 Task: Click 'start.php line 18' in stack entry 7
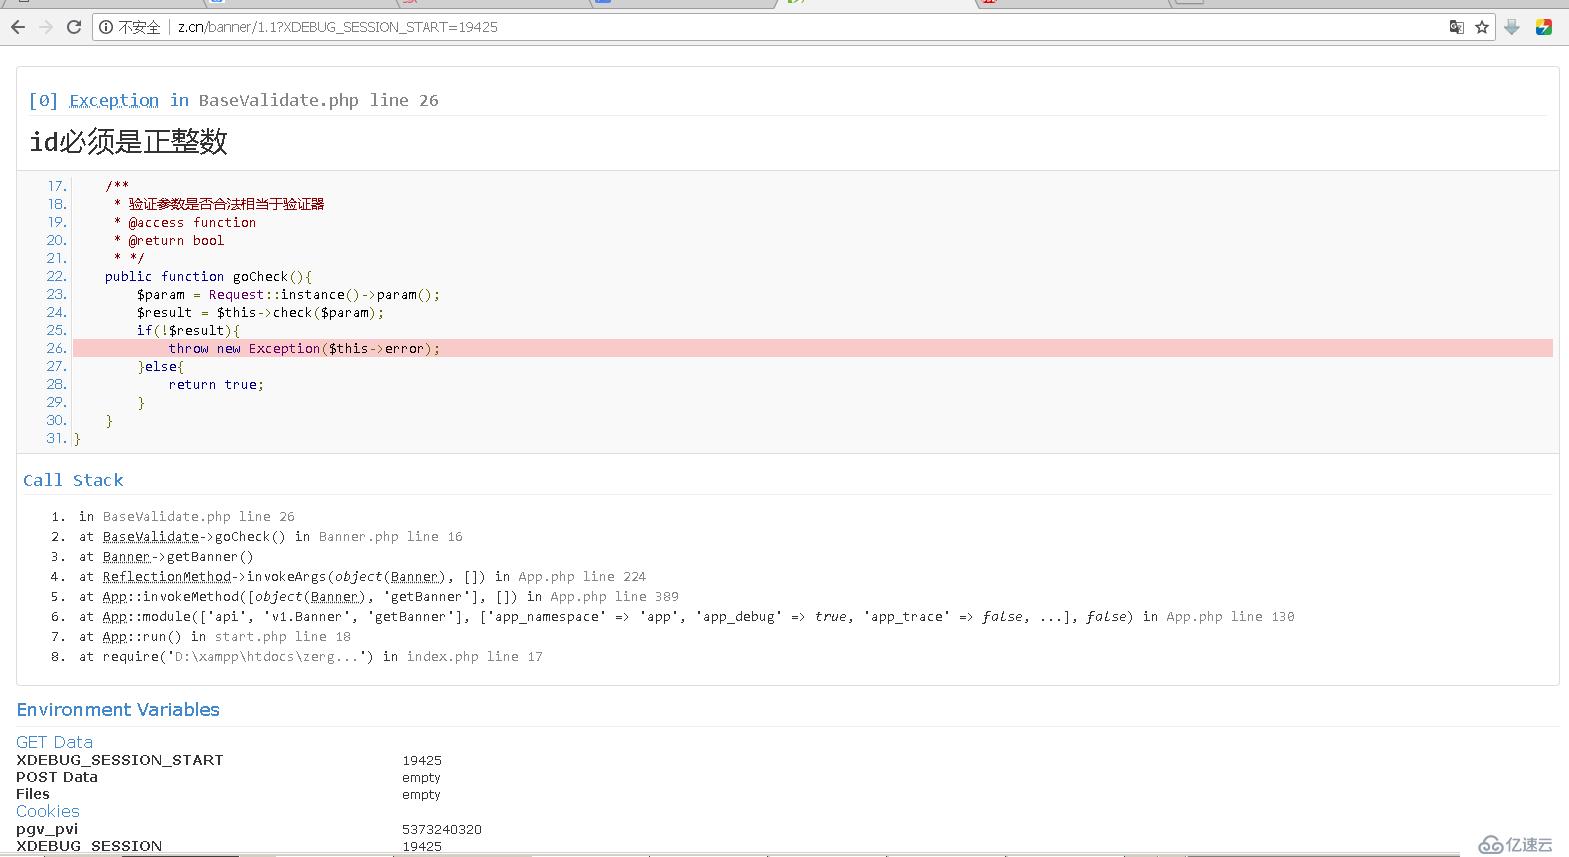(283, 637)
